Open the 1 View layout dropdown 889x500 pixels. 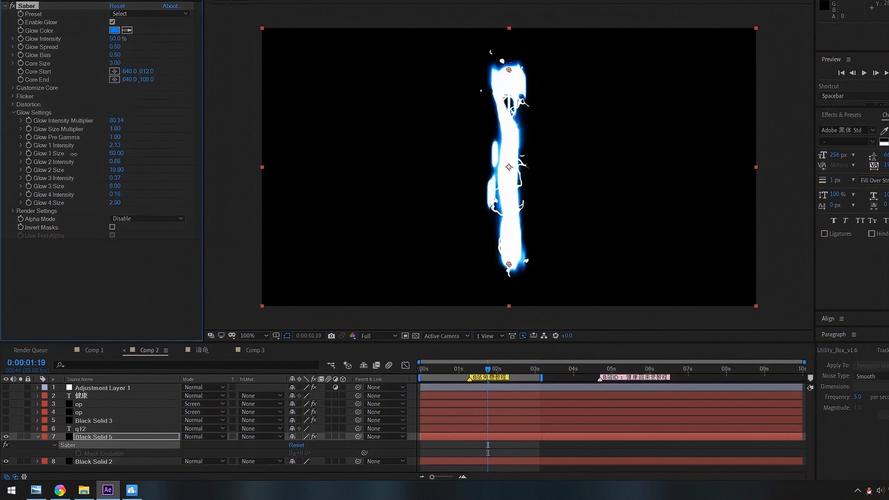point(489,336)
